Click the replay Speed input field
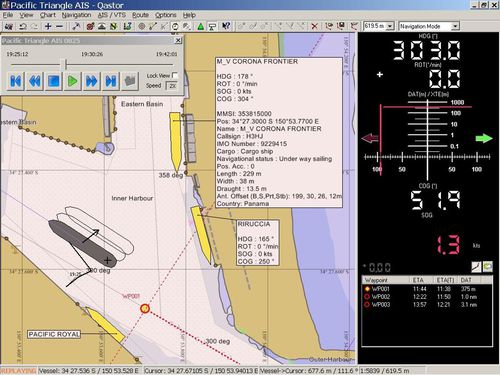500x375 pixels. coord(172,86)
